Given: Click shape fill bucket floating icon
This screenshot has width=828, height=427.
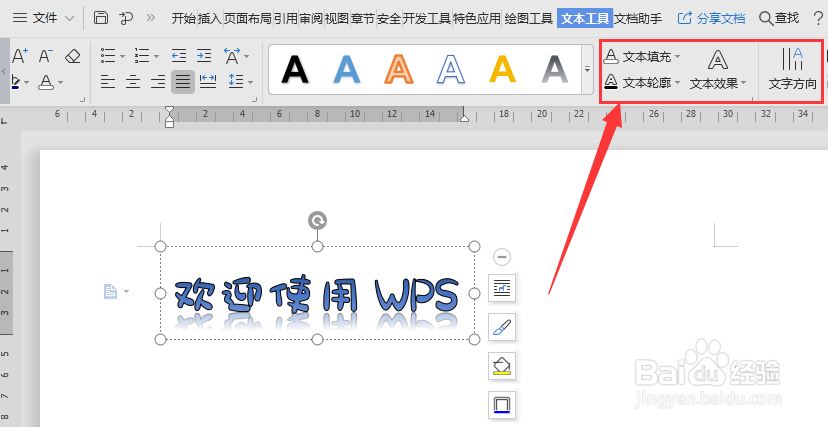Looking at the screenshot, I should (502, 366).
